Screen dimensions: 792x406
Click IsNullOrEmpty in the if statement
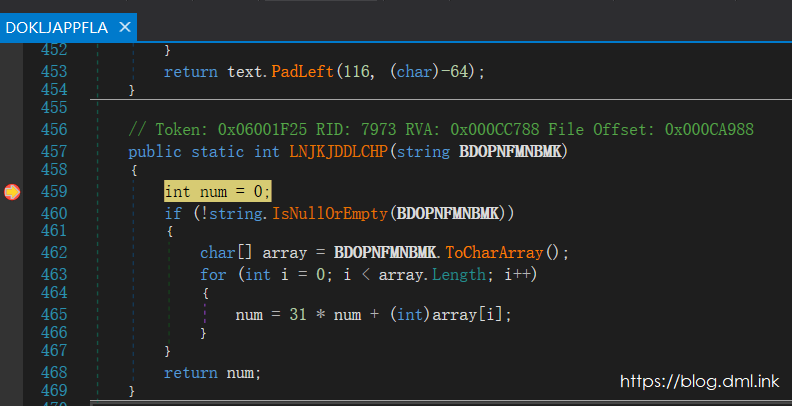333,212
